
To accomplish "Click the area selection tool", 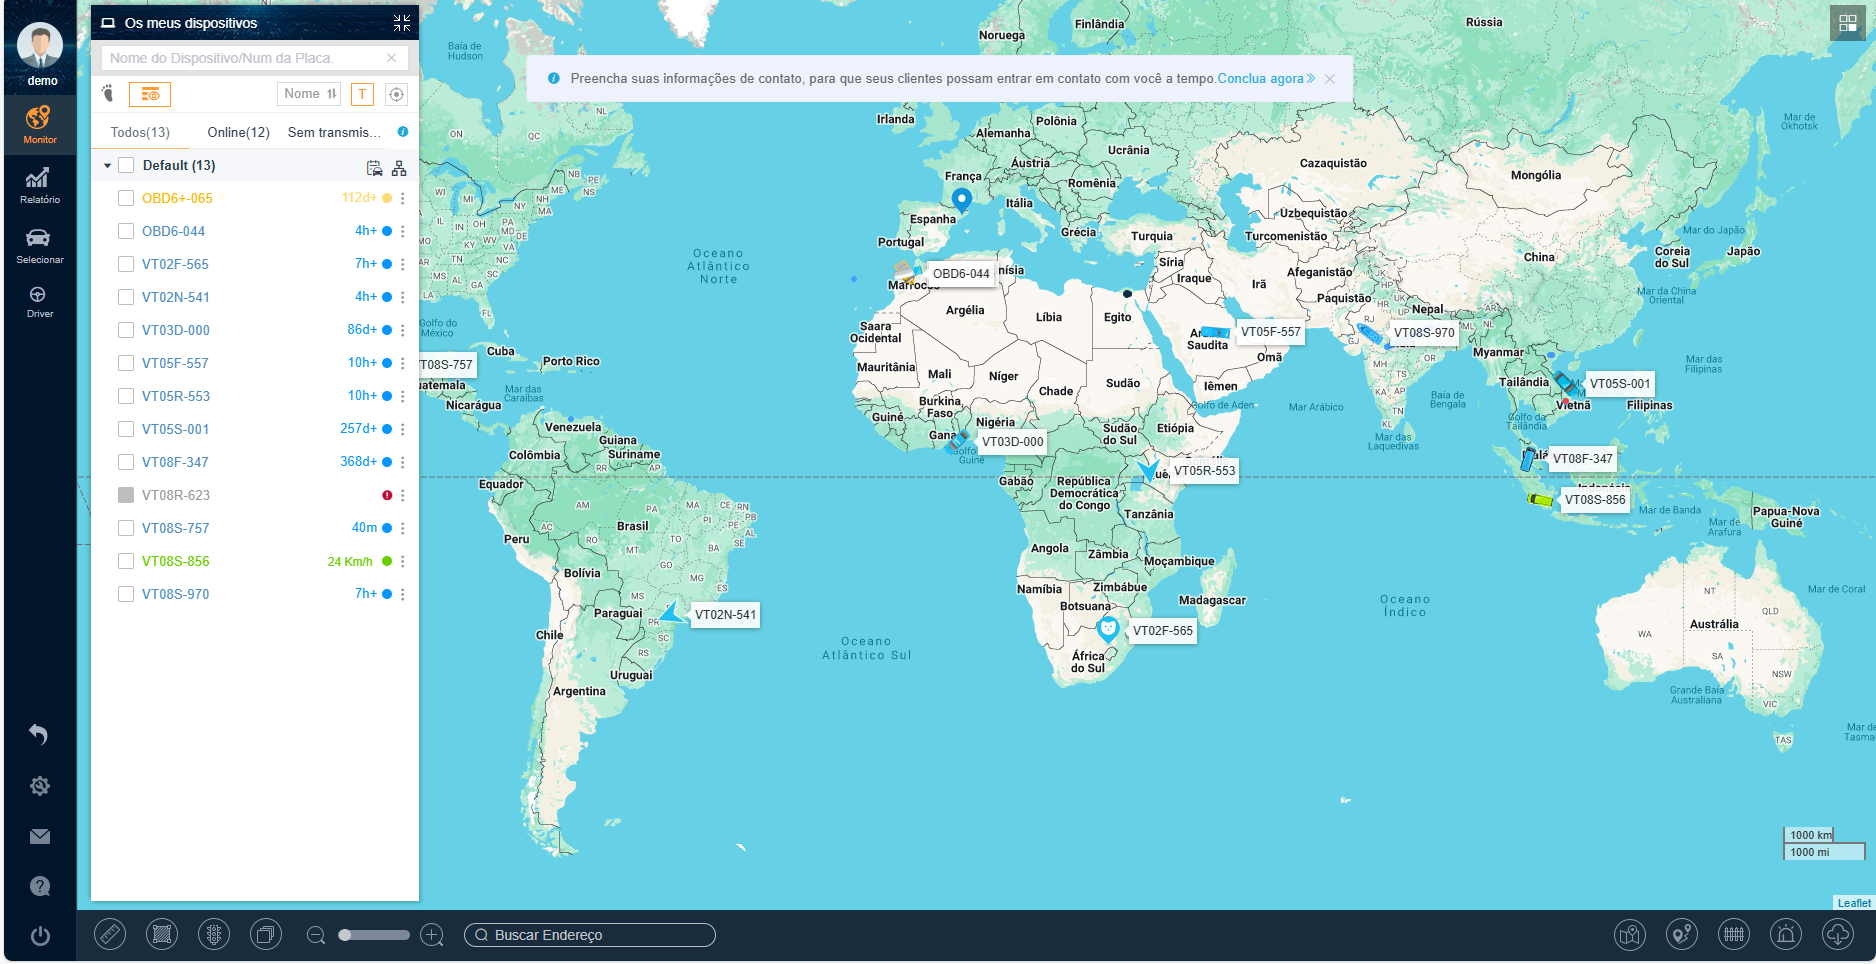I will click(162, 935).
